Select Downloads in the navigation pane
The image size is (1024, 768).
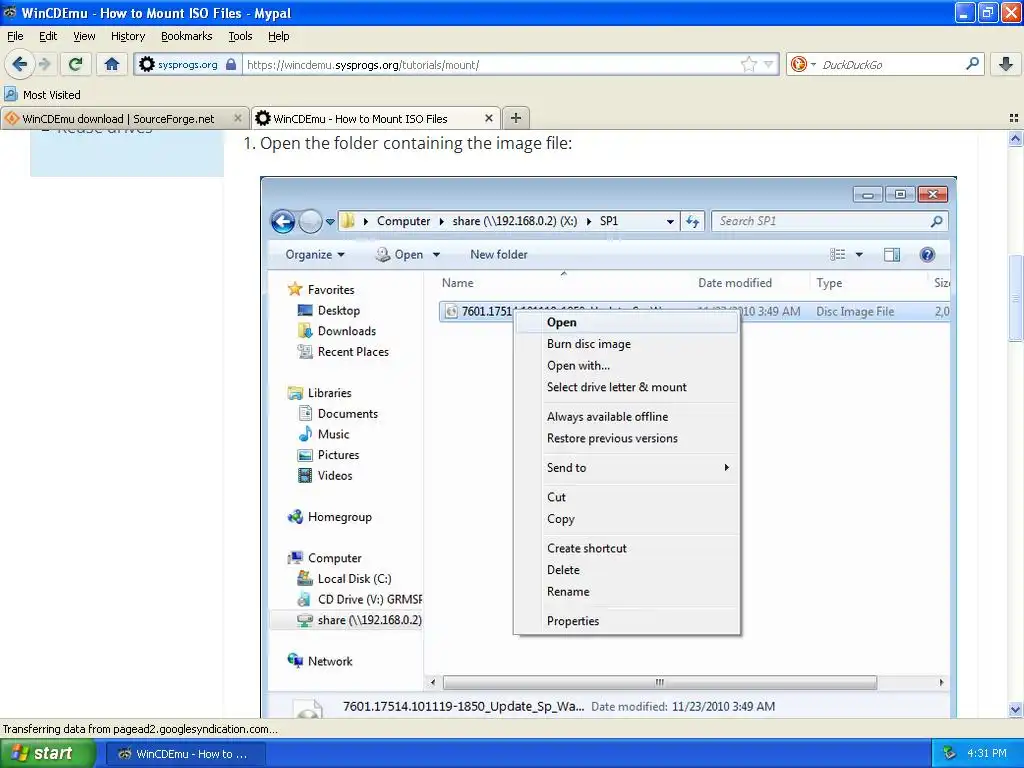coord(337,331)
